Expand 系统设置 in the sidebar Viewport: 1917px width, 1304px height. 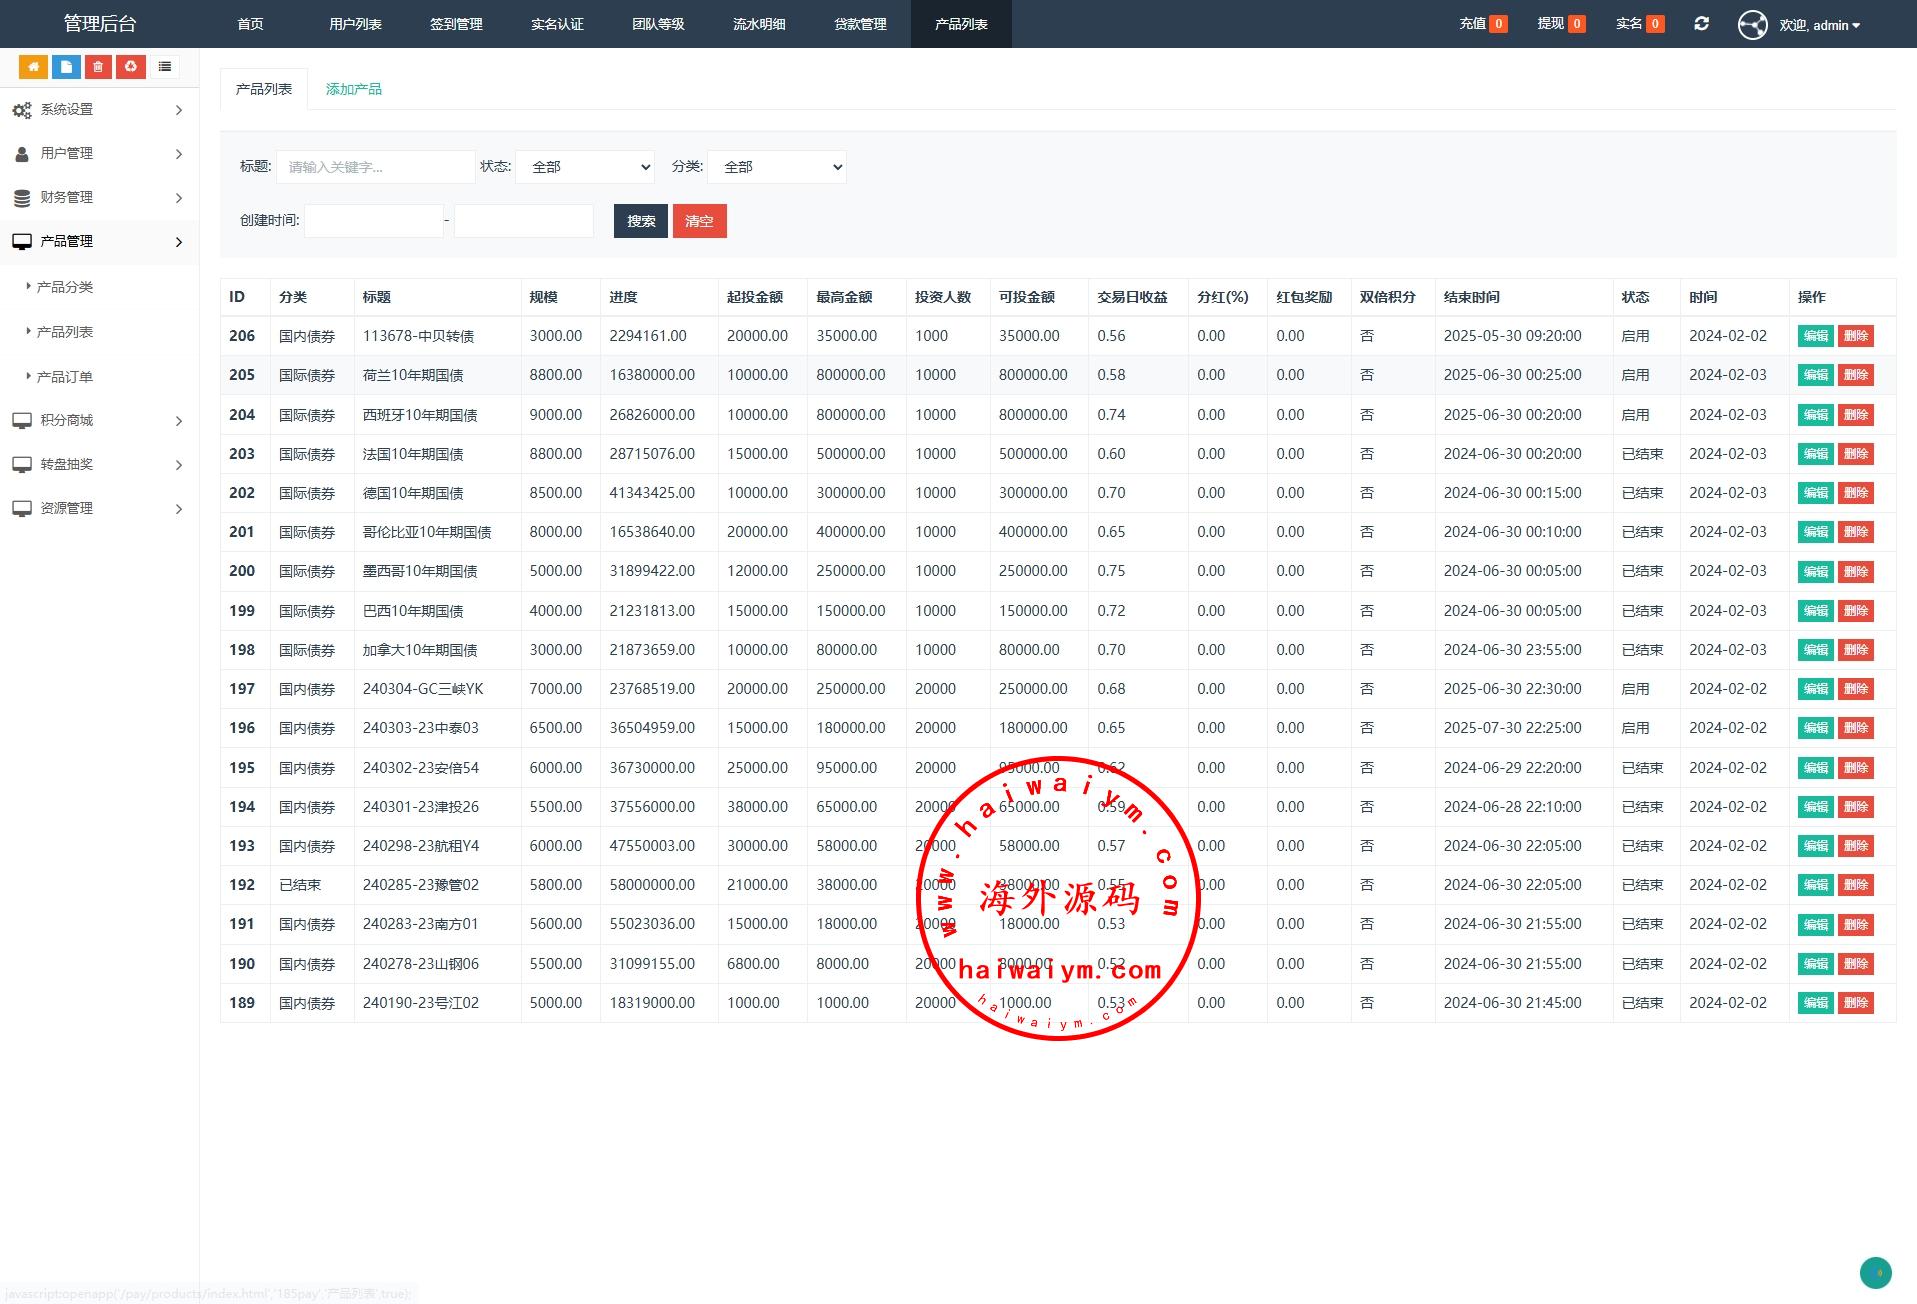[99, 110]
